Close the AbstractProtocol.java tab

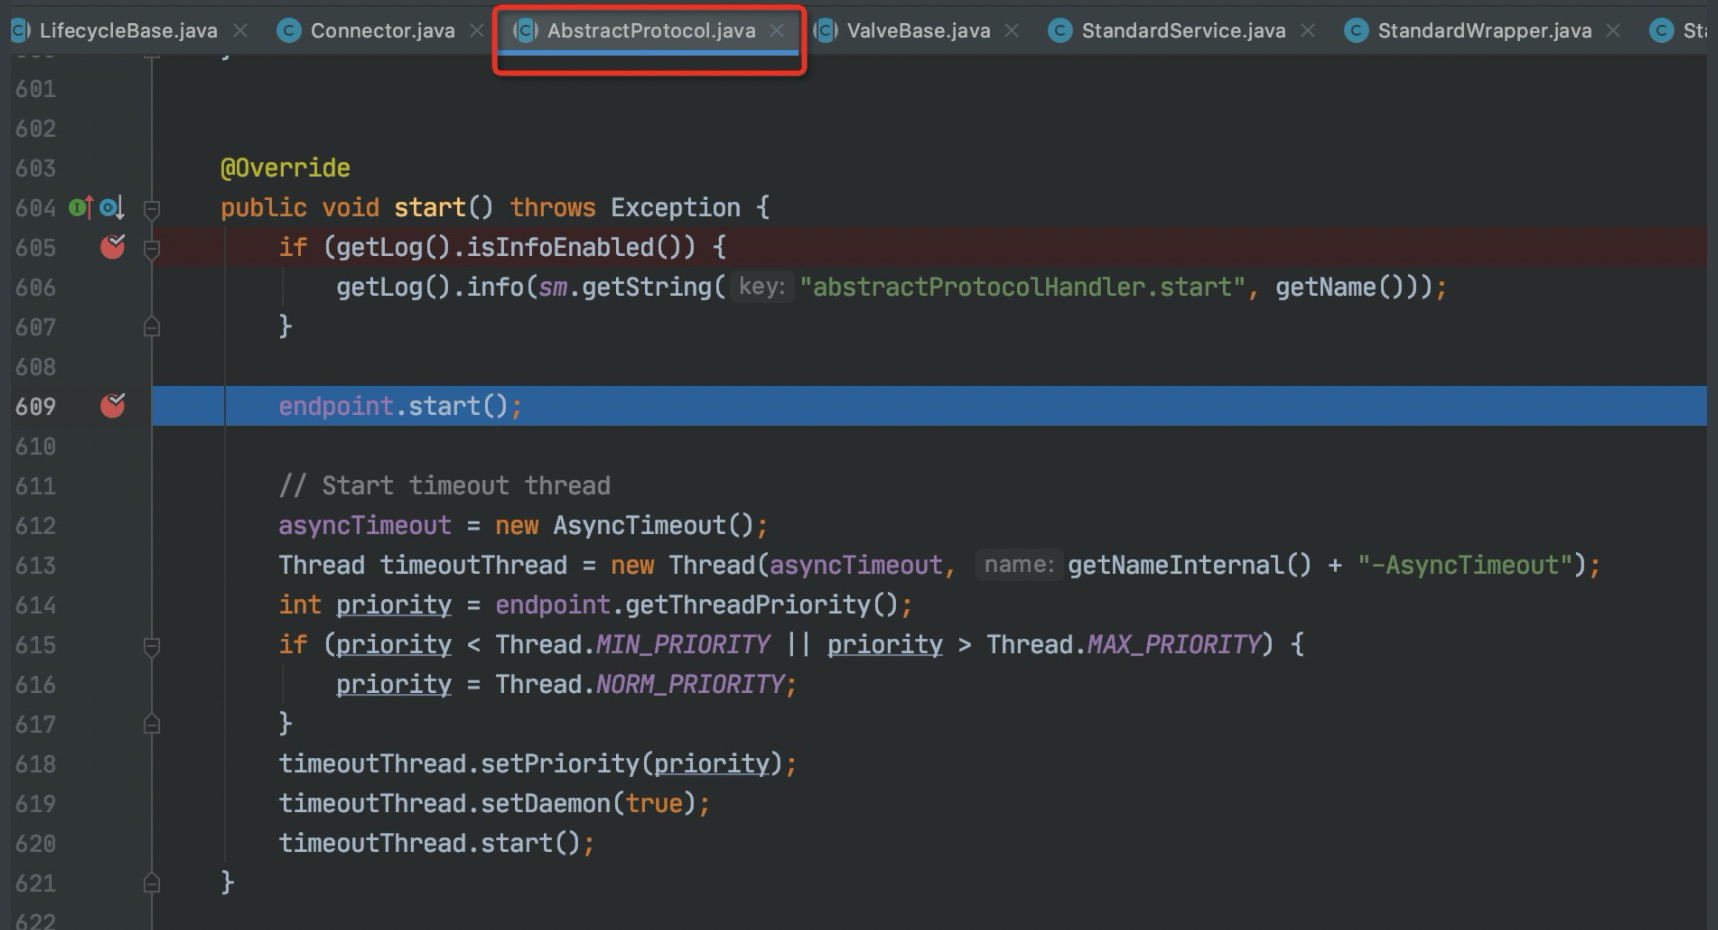pos(777,31)
